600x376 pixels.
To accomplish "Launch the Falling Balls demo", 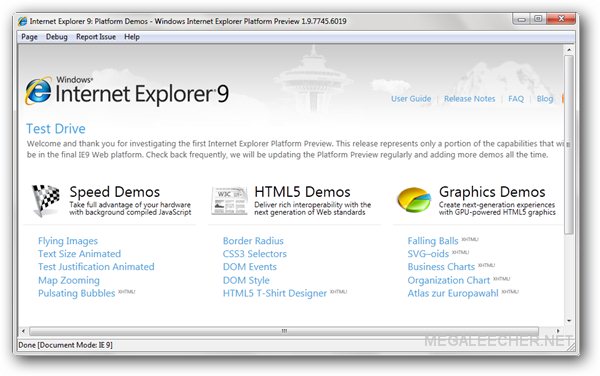I will click(433, 241).
